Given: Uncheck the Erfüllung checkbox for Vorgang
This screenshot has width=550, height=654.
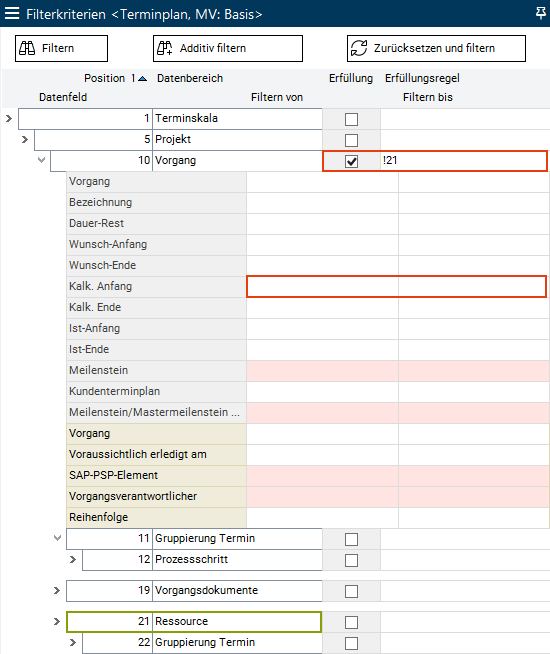Looking at the screenshot, I should point(352,161).
